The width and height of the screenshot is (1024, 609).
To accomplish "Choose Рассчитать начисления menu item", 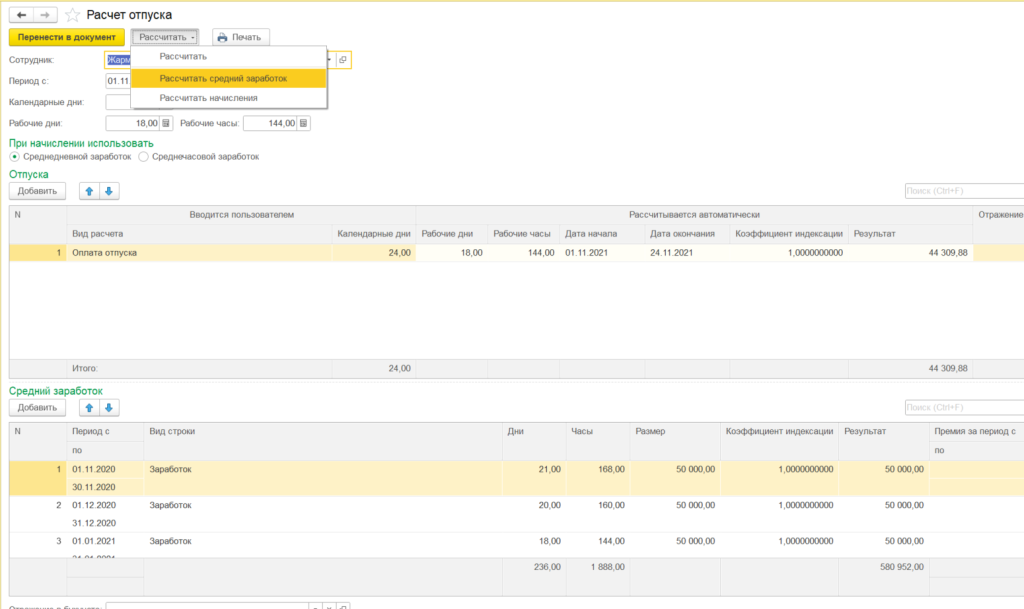I will [x=229, y=98].
